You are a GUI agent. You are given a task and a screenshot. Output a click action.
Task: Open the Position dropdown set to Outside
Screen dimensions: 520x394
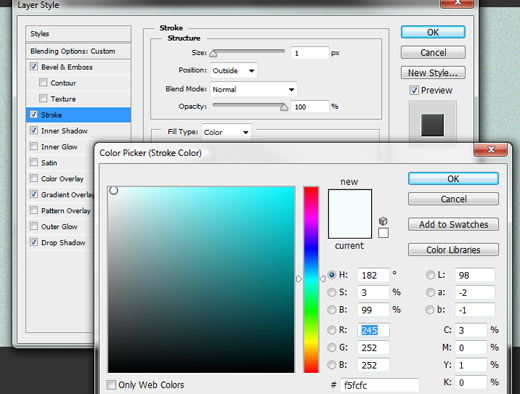coord(234,70)
